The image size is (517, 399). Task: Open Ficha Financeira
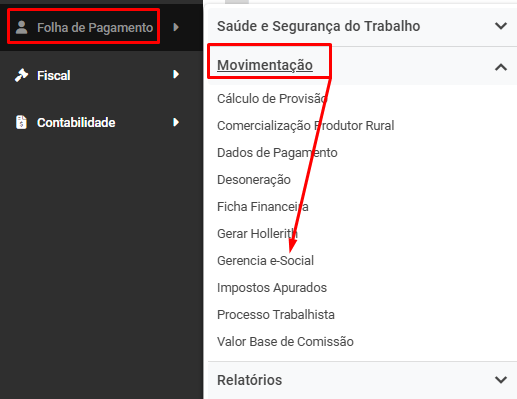[x=263, y=207]
